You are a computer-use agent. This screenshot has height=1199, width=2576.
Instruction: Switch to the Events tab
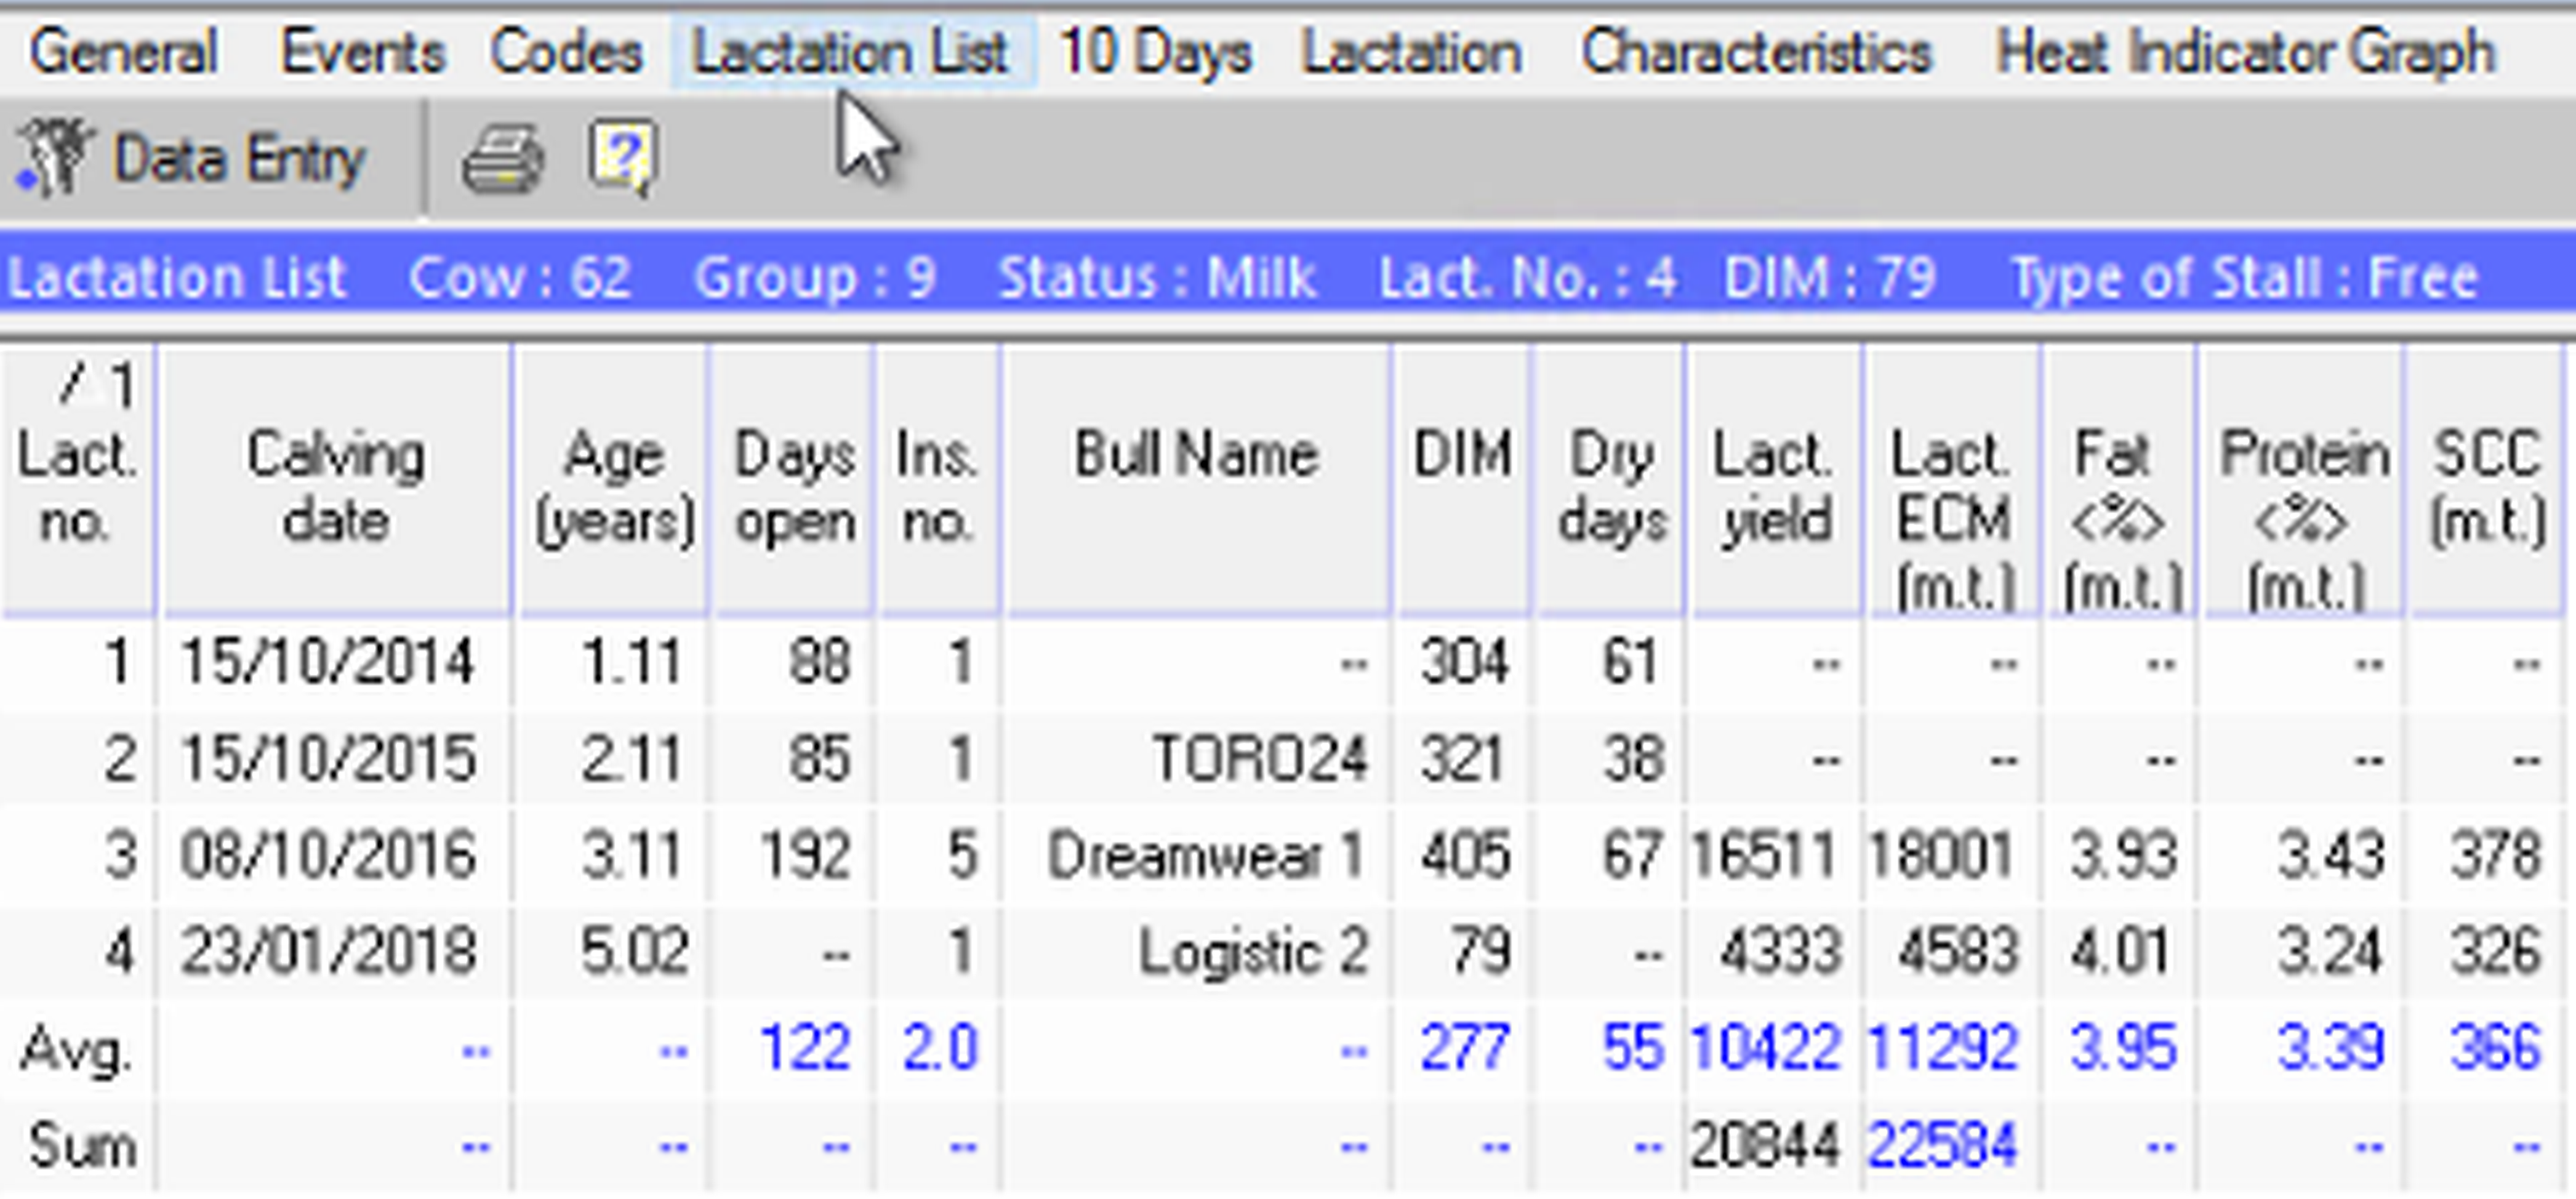point(363,52)
